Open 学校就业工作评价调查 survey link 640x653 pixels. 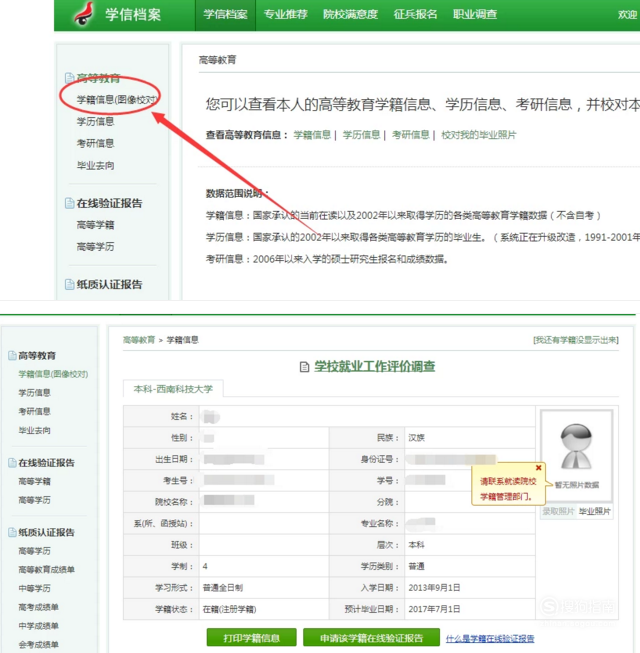[374, 366]
